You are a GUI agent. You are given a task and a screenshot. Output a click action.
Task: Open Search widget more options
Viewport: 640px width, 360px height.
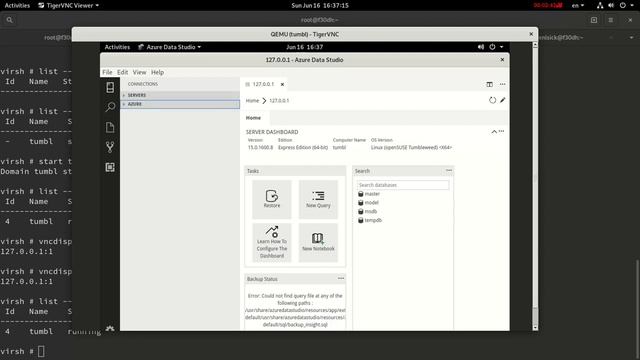tap(449, 170)
